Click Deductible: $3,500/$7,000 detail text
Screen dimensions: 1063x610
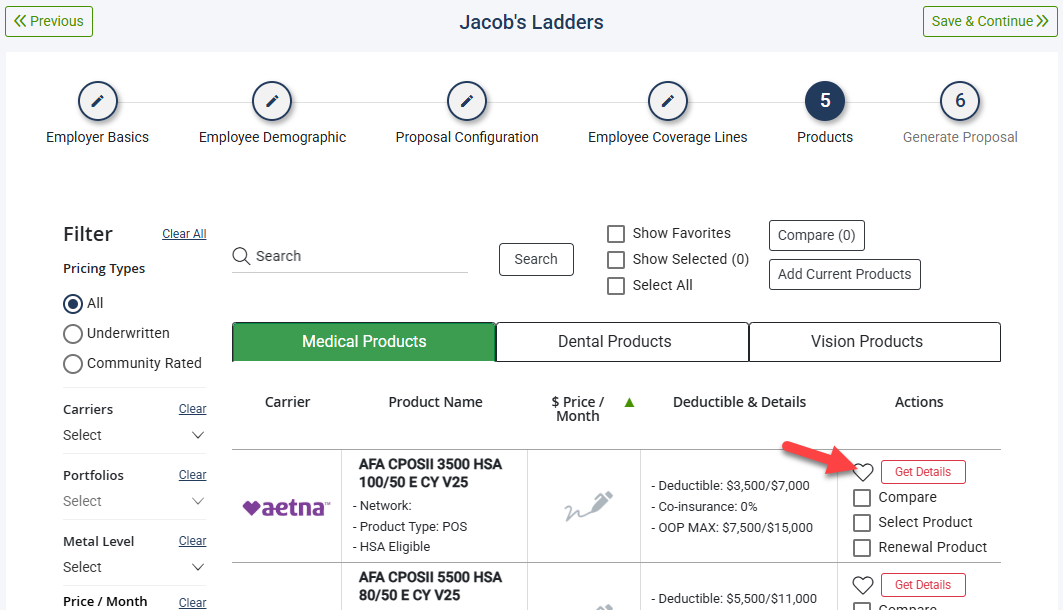730,486
